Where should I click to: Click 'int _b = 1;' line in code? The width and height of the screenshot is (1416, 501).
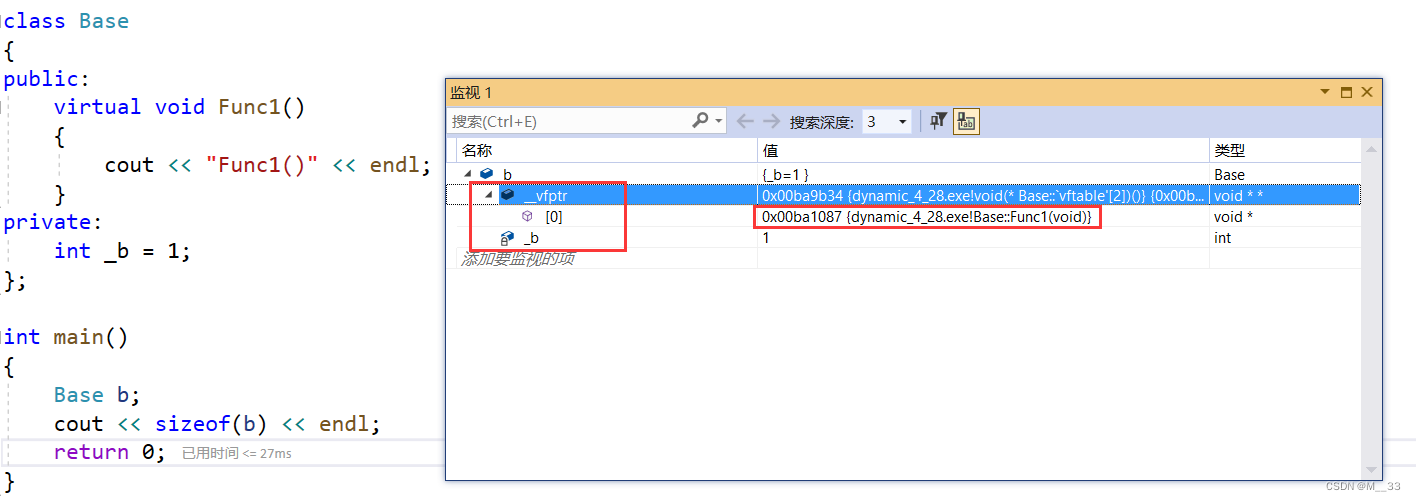(x=122, y=251)
